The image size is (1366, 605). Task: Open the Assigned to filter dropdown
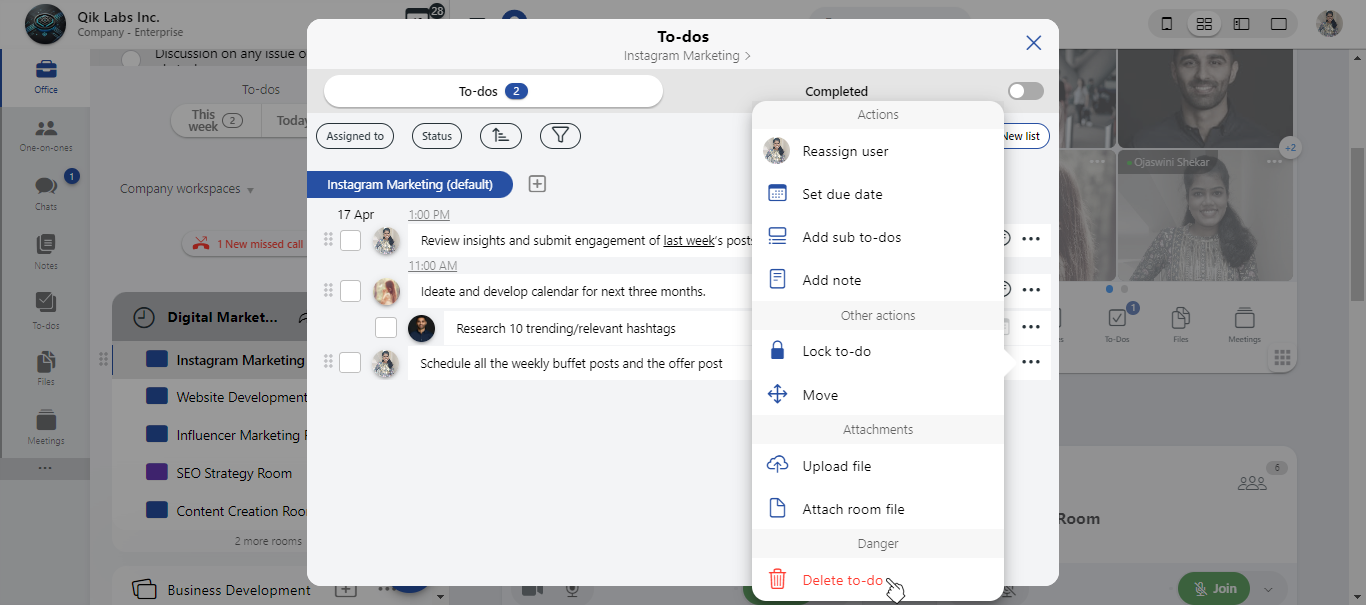click(x=355, y=136)
